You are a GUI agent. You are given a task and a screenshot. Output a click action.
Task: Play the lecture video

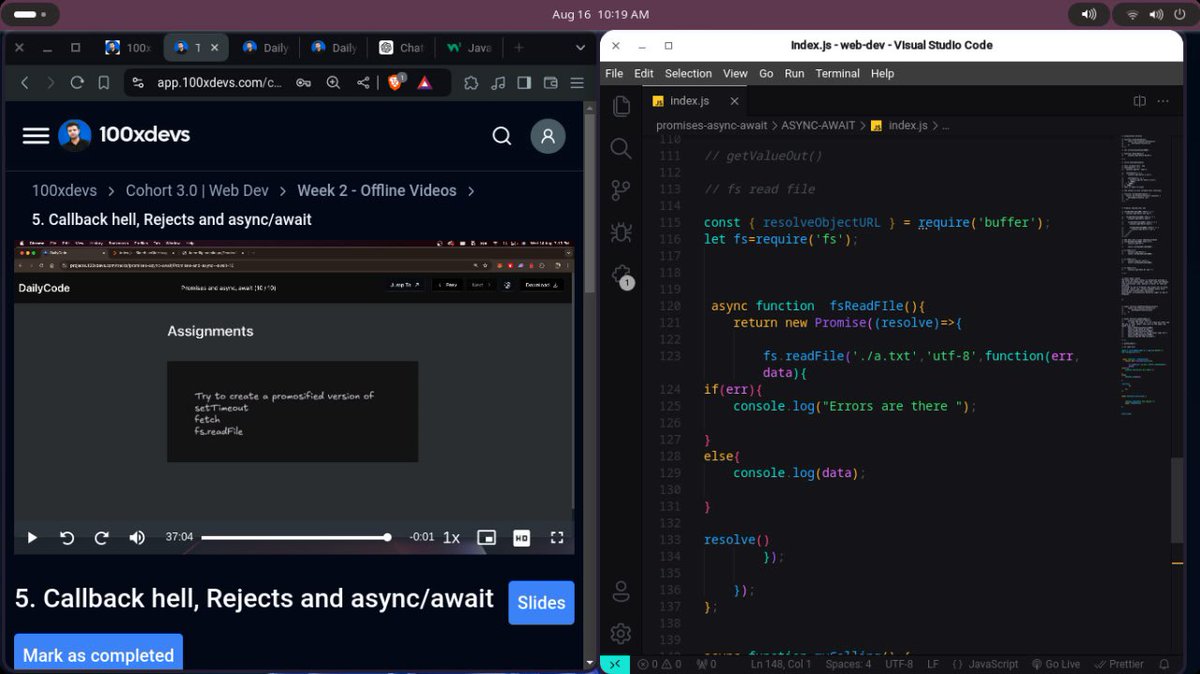(32, 538)
